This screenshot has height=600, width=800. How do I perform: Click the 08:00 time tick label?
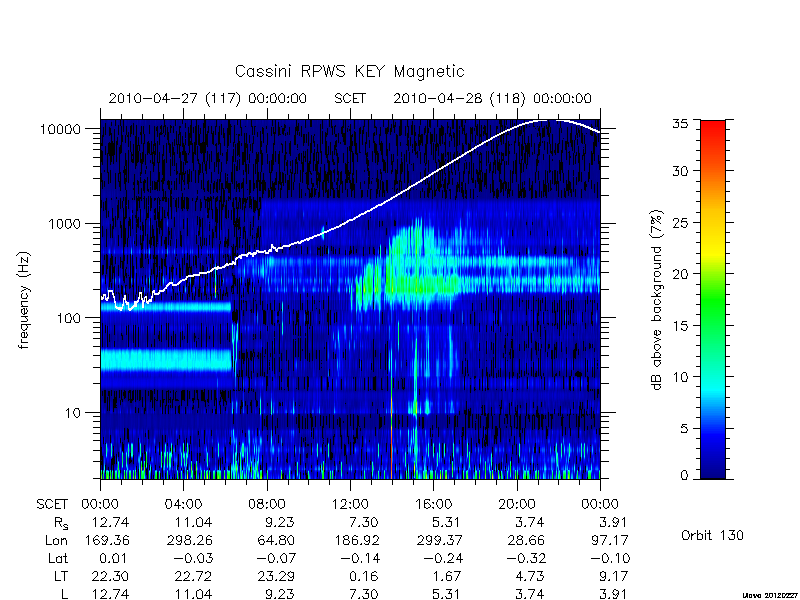[x=267, y=504]
